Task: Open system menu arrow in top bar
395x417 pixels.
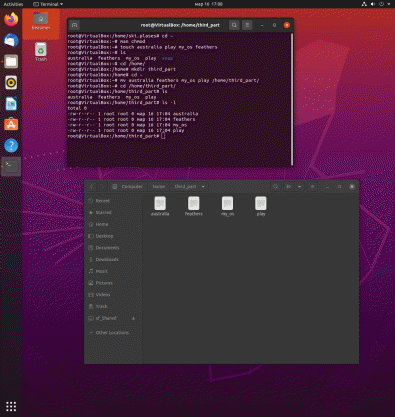Action: tap(389, 4)
